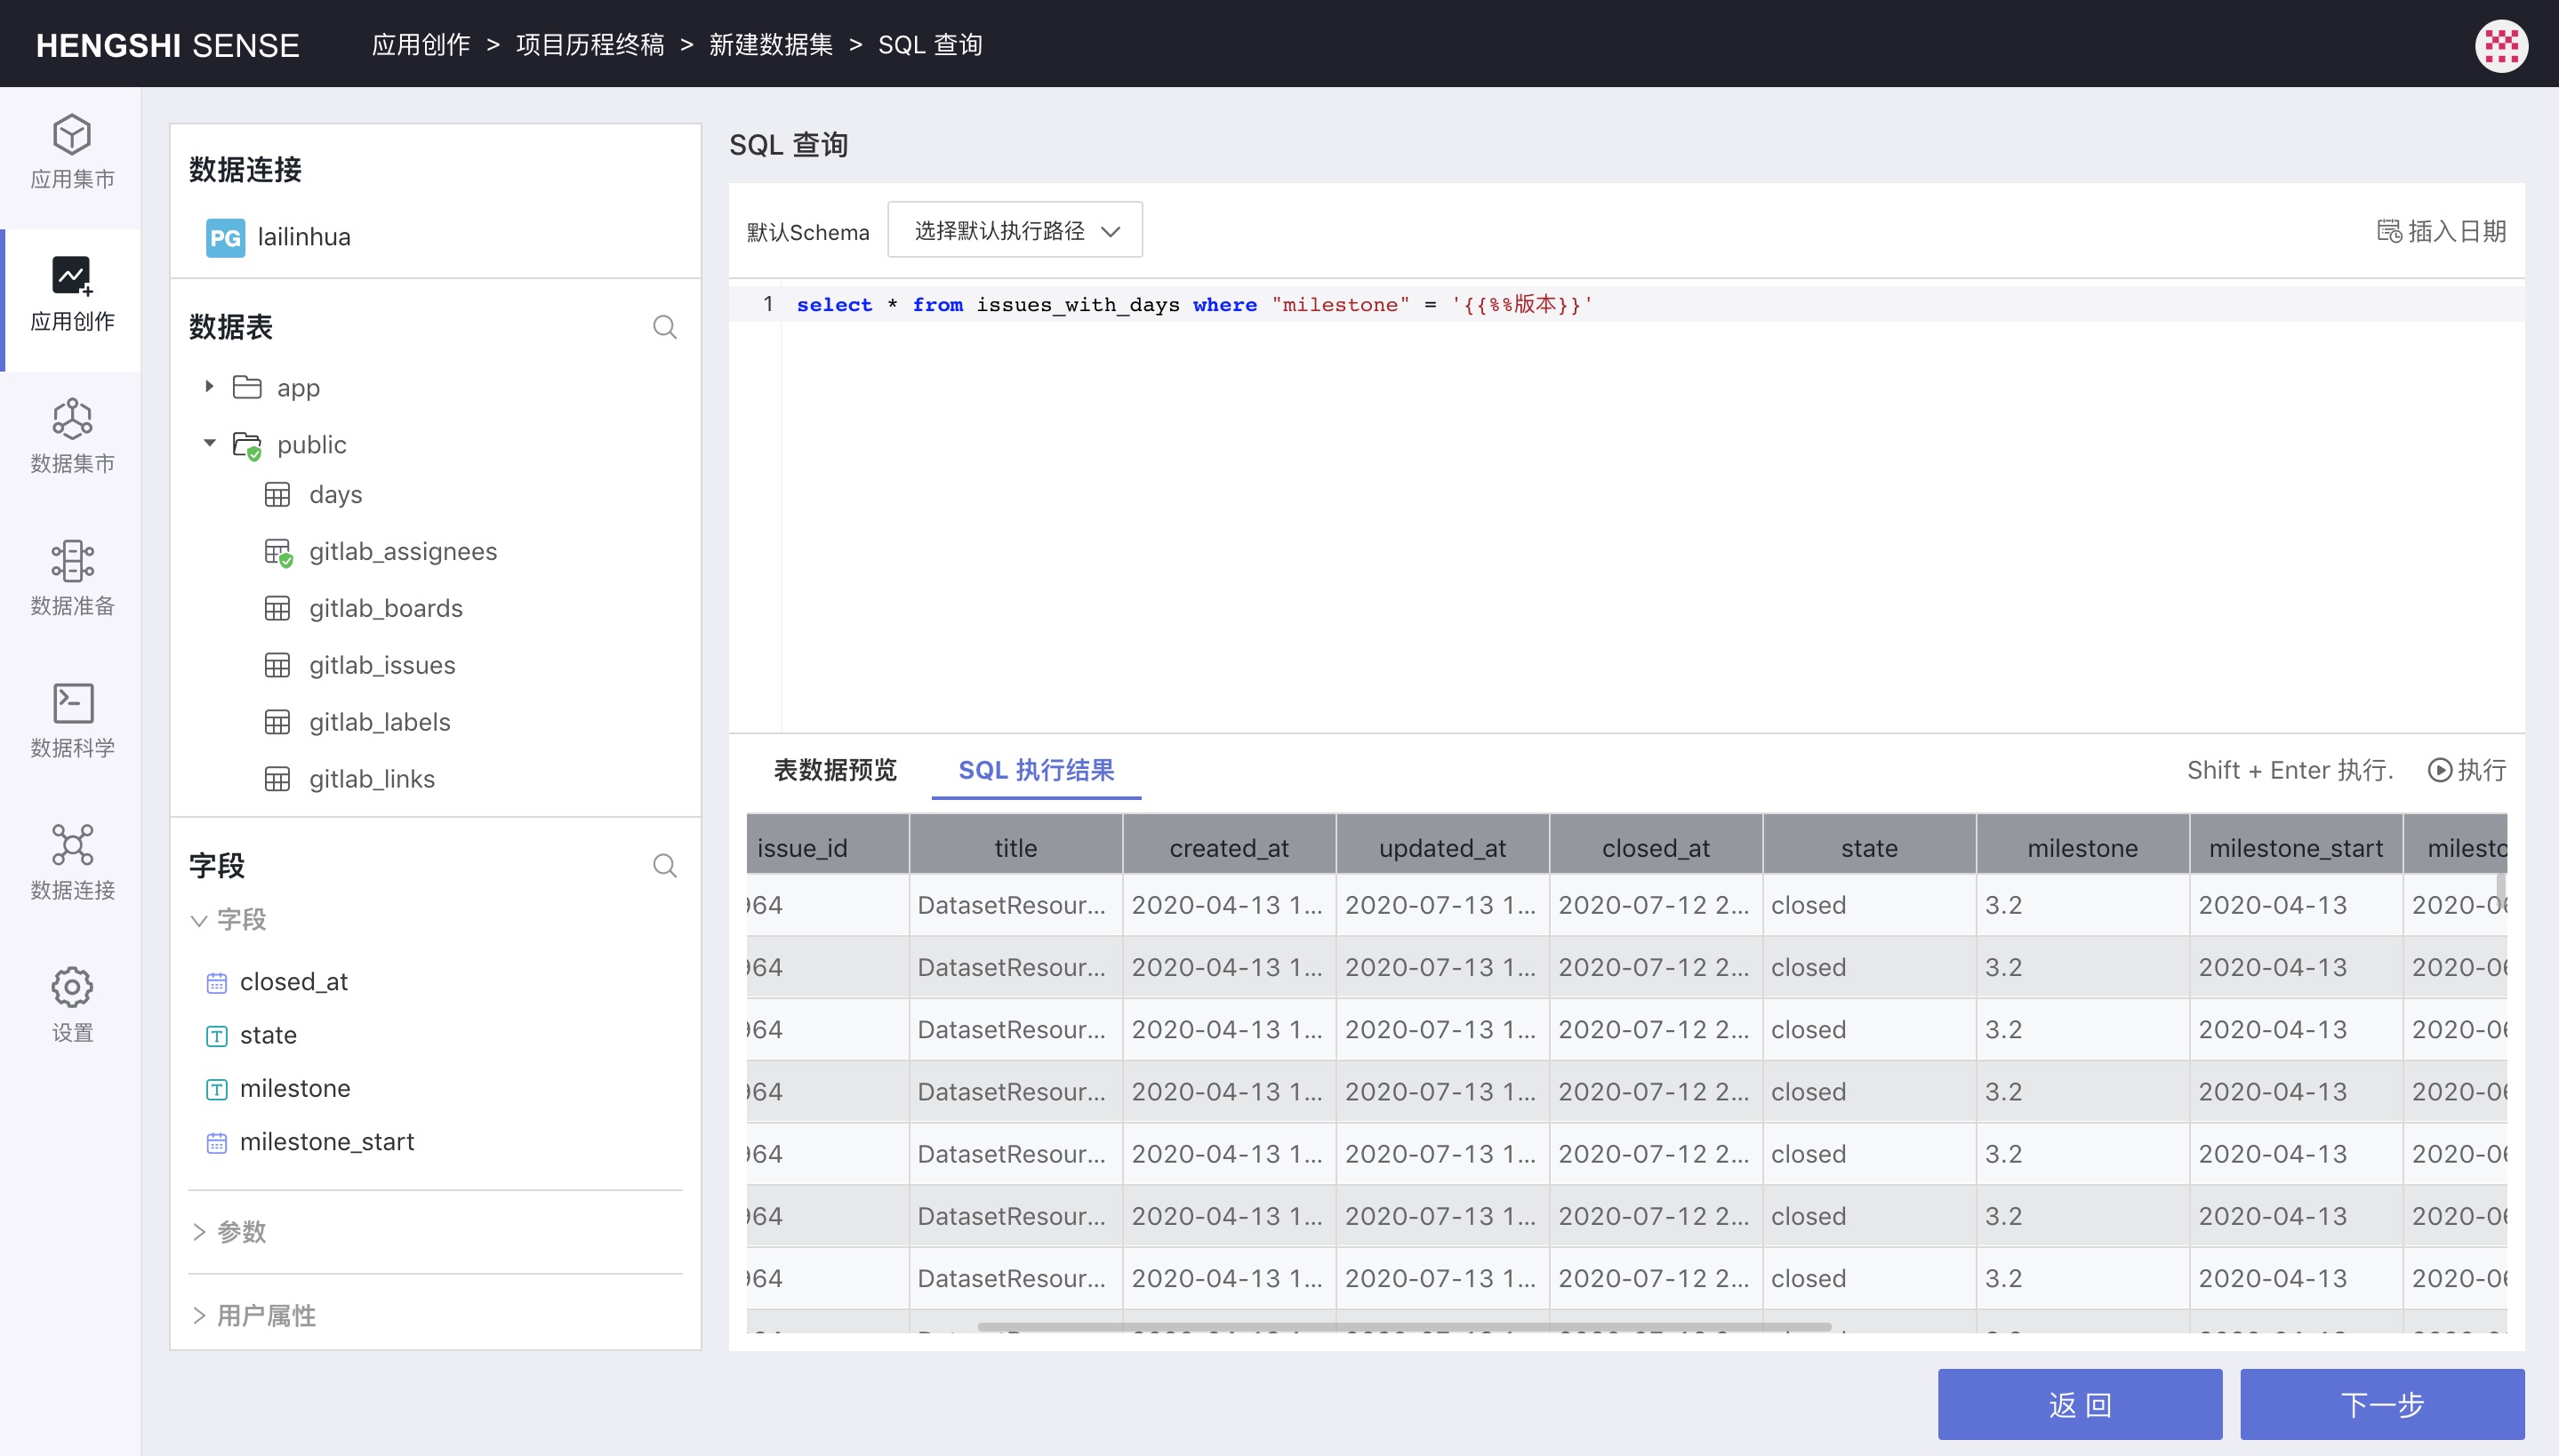Click the closed_at field name
The width and height of the screenshot is (2559, 1456).
(x=293, y=982)
